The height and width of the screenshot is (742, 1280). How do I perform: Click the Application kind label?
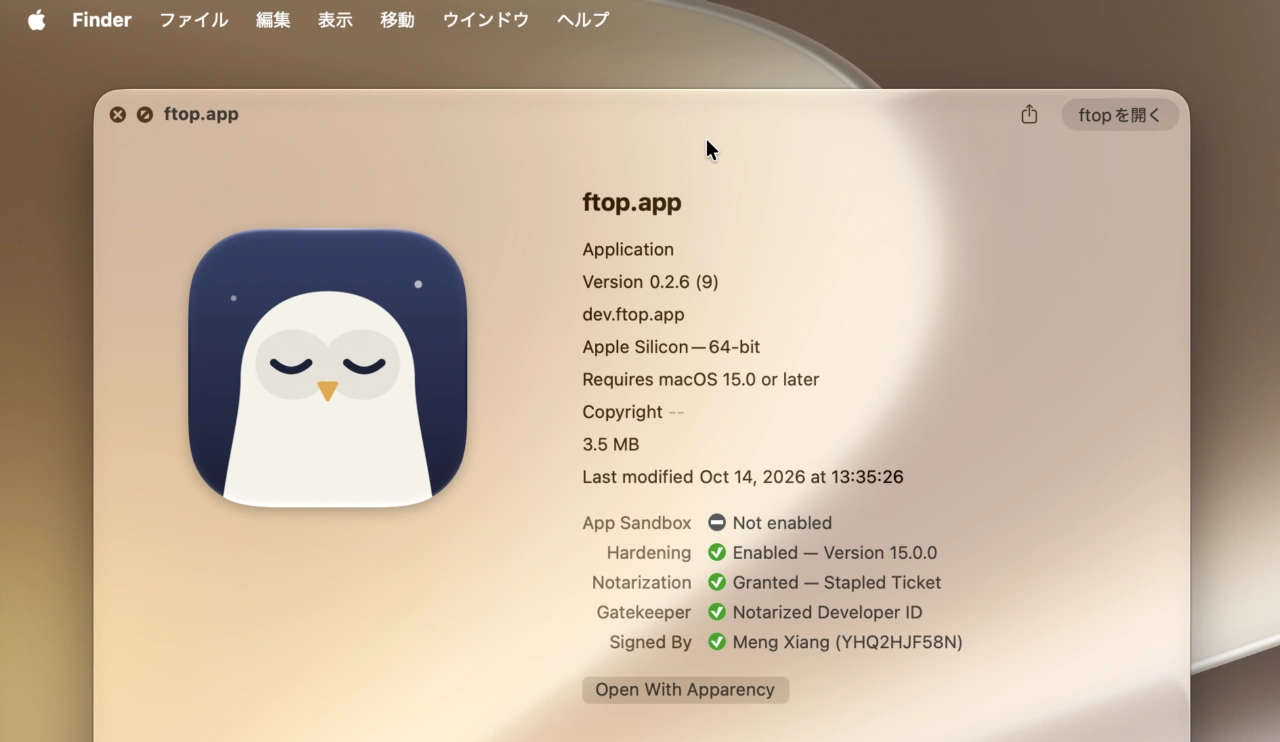[628, 250]
